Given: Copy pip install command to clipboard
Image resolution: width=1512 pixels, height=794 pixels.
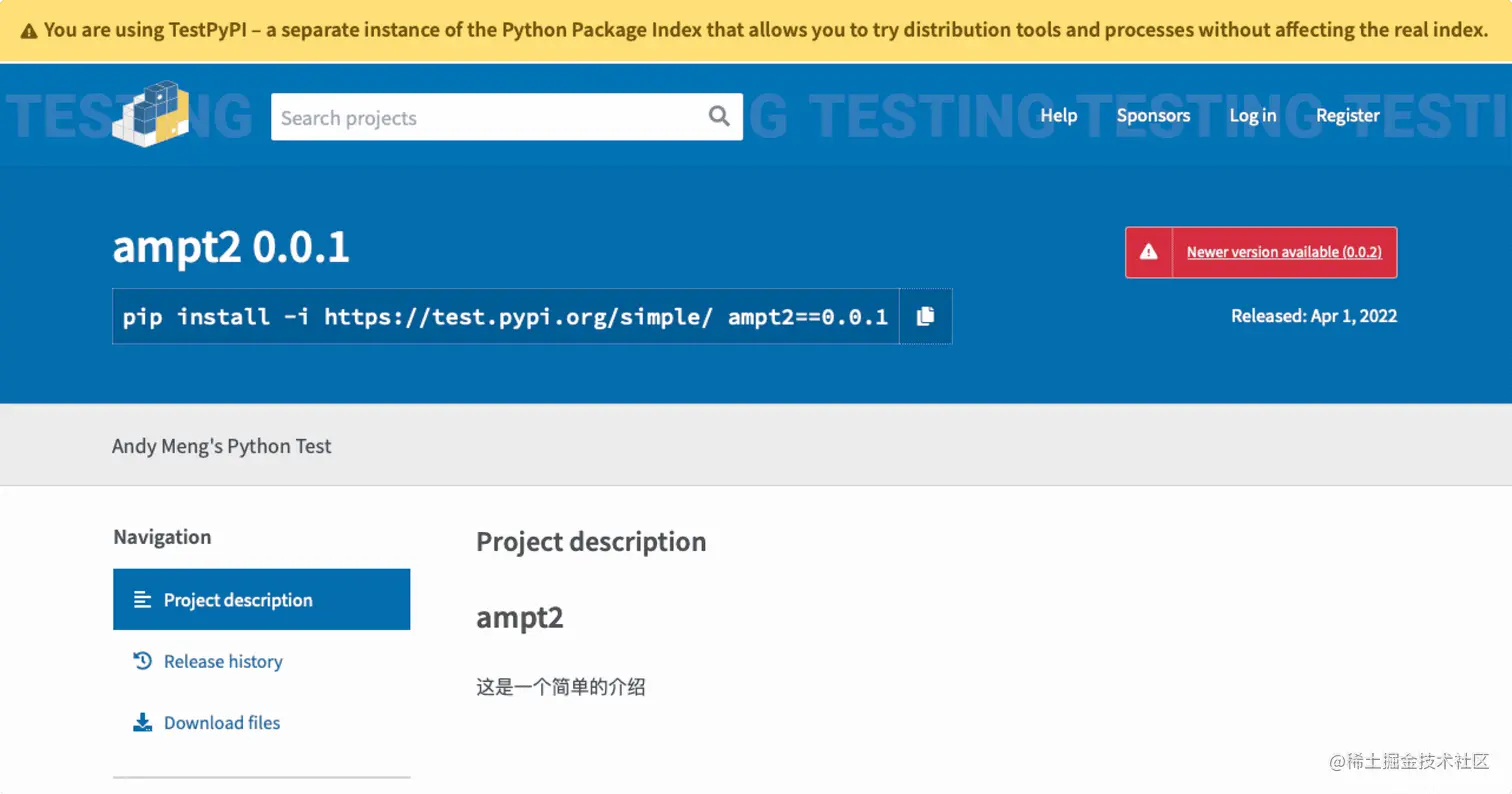Looking at the screenshot, I should pyautogui.click(x=926, y=316).
